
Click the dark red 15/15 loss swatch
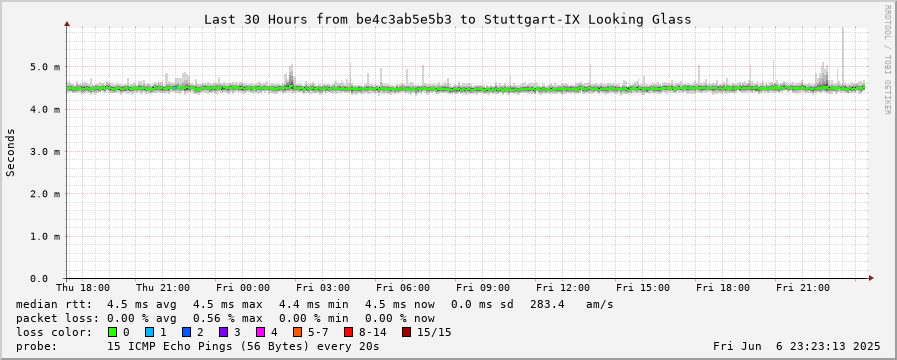click(406, 332)
